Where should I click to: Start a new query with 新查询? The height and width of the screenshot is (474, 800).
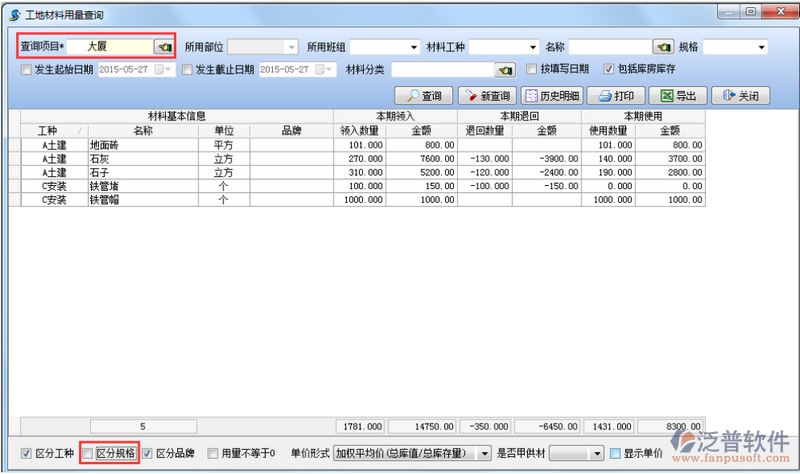486,96
